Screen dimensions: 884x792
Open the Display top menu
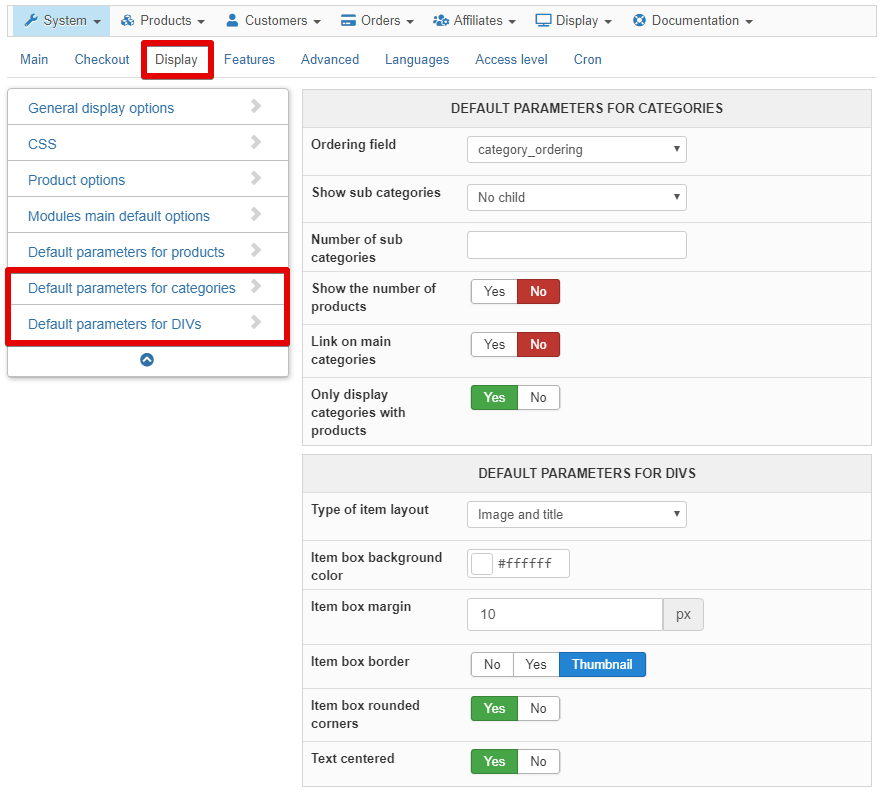[x=574, y=21]
